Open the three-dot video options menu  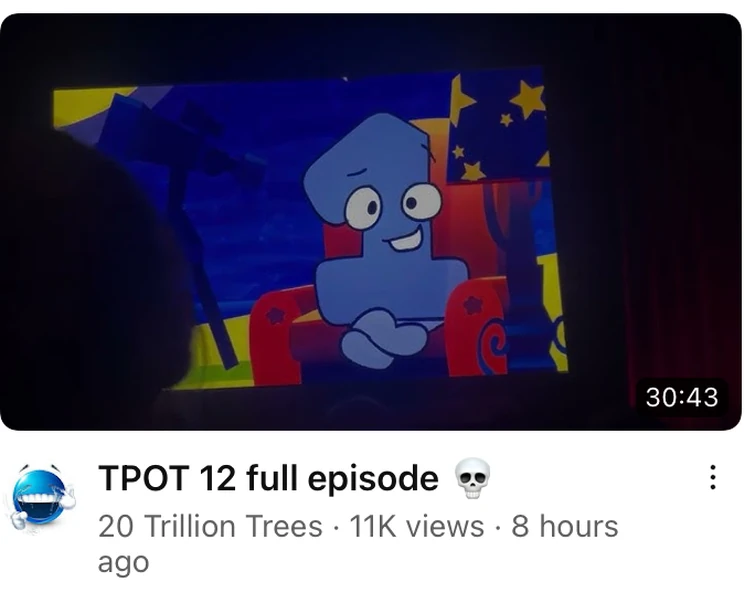click(713, 477)
